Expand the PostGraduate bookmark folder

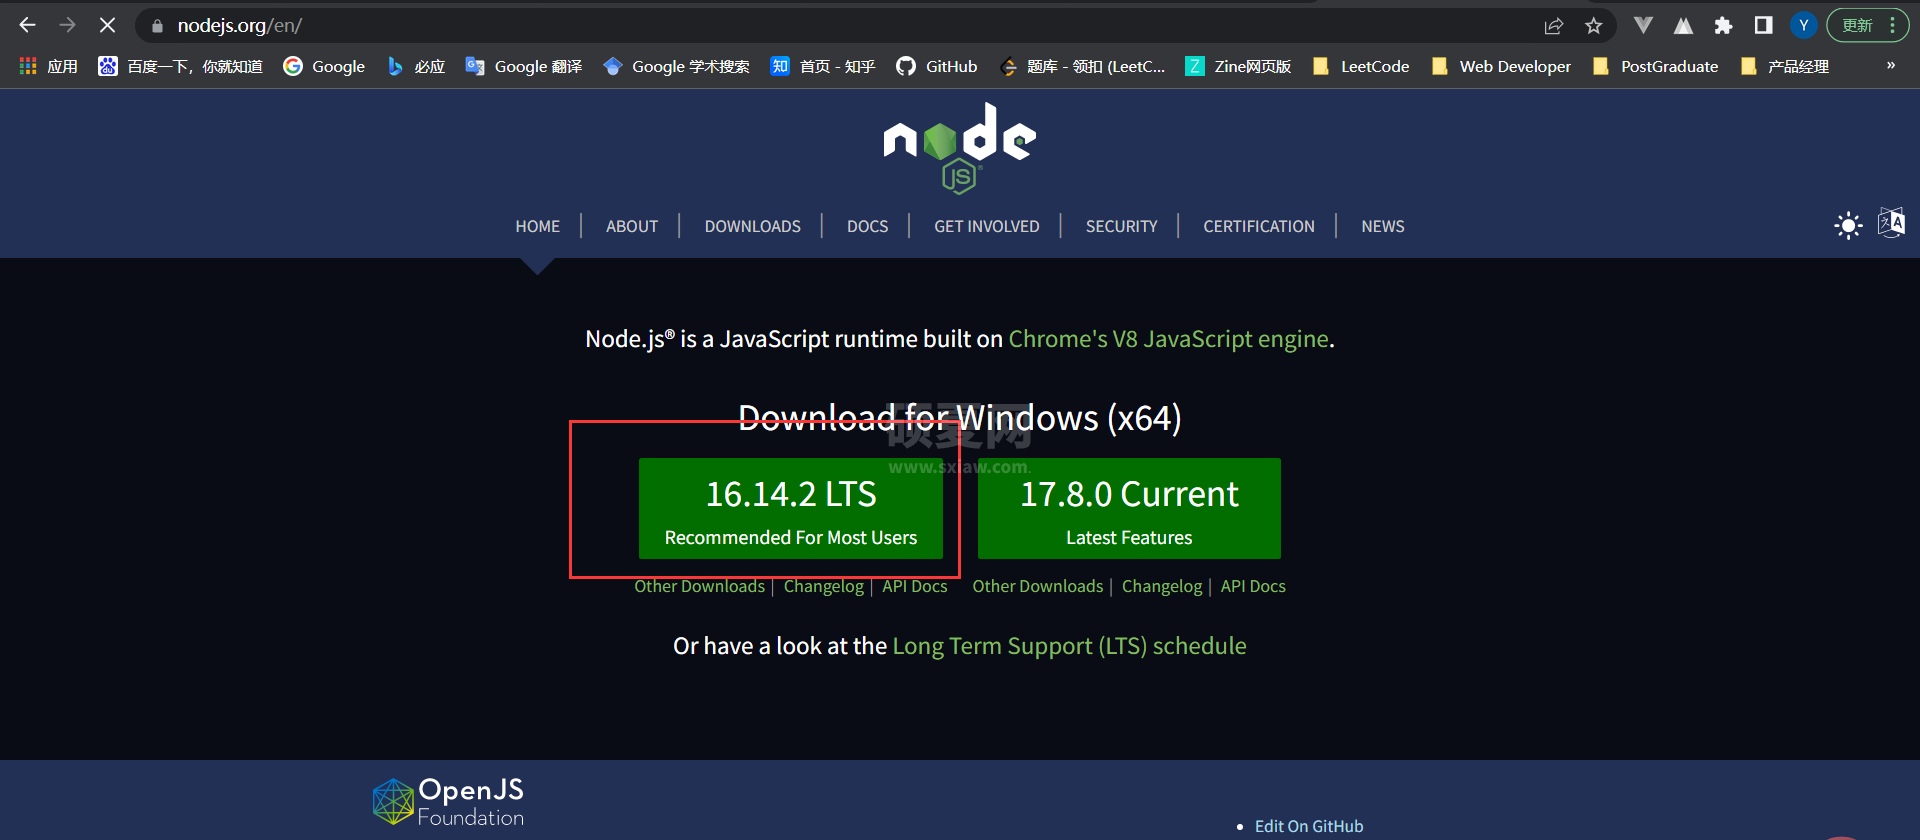(1655, 66)
